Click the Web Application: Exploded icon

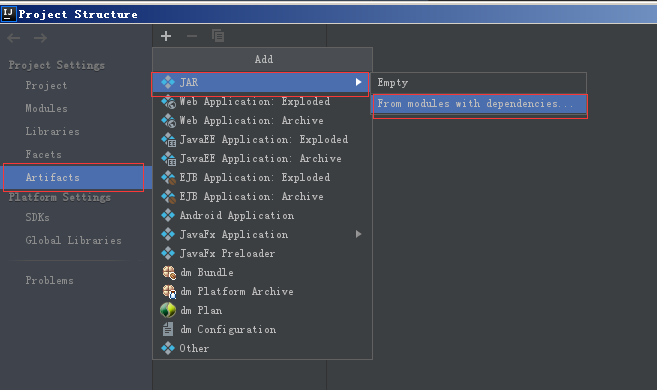tap(168, 101)
